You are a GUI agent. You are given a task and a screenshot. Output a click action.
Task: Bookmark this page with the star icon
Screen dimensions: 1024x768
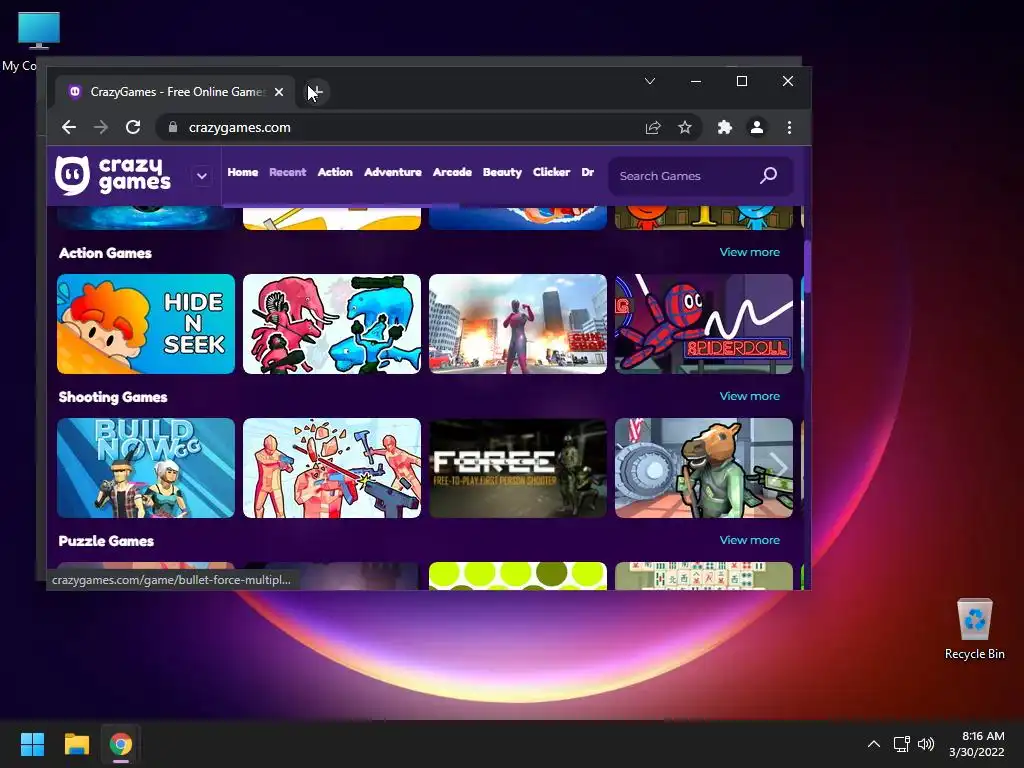point(684,127)
